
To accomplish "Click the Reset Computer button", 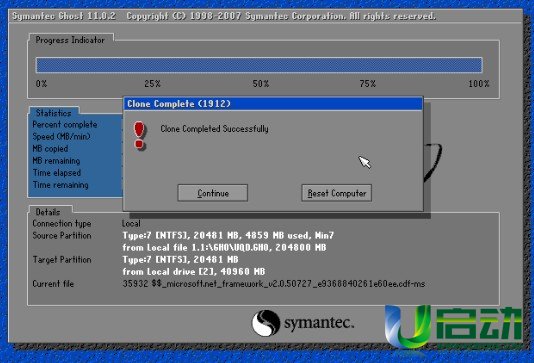I will (x=336, y=193).
